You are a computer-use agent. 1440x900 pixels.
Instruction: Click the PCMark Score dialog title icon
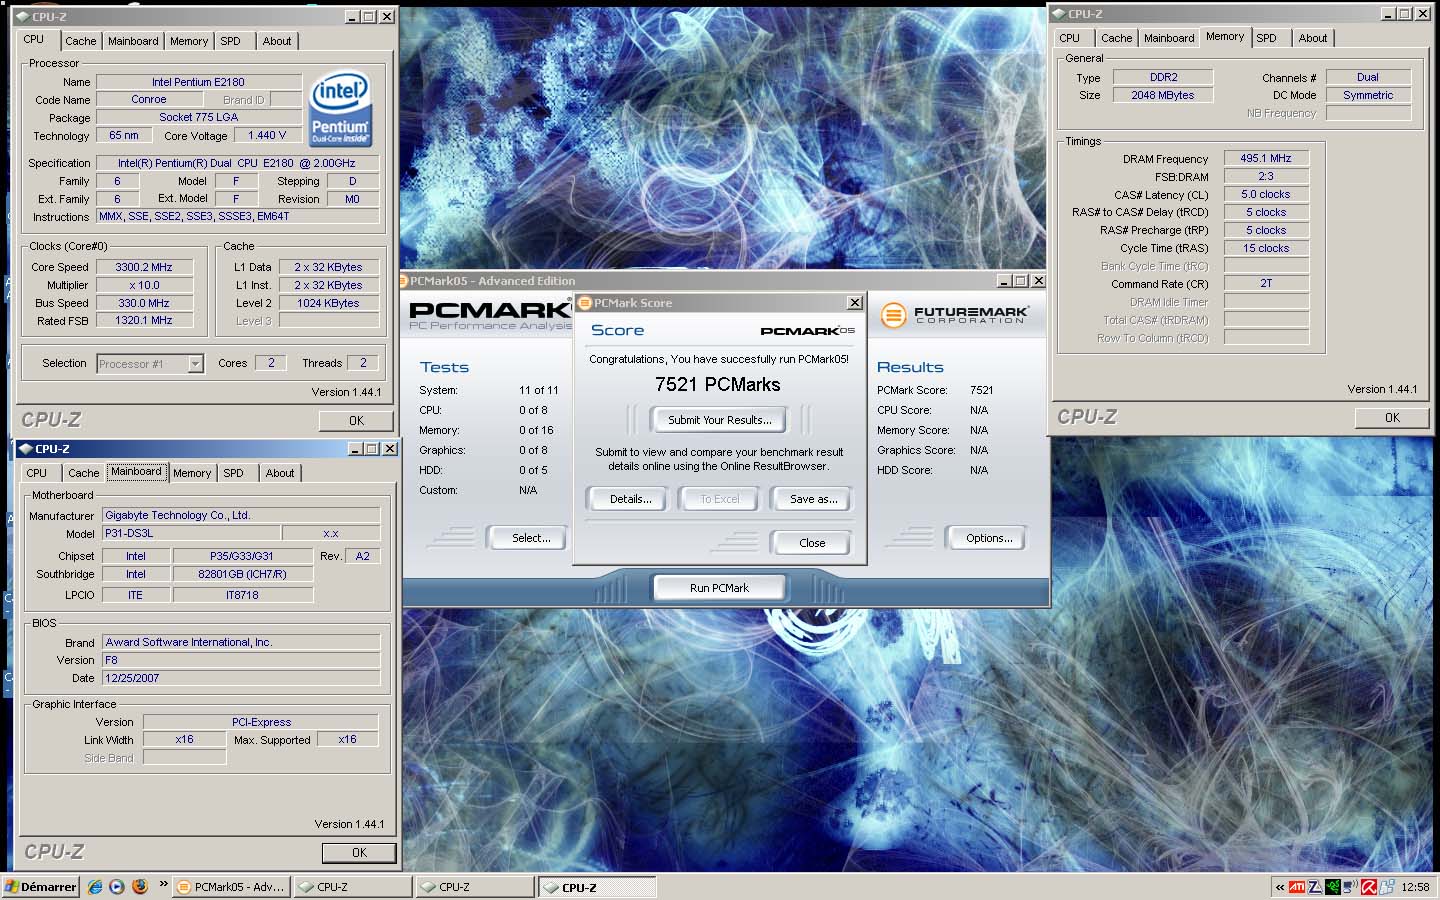[585, 303]
